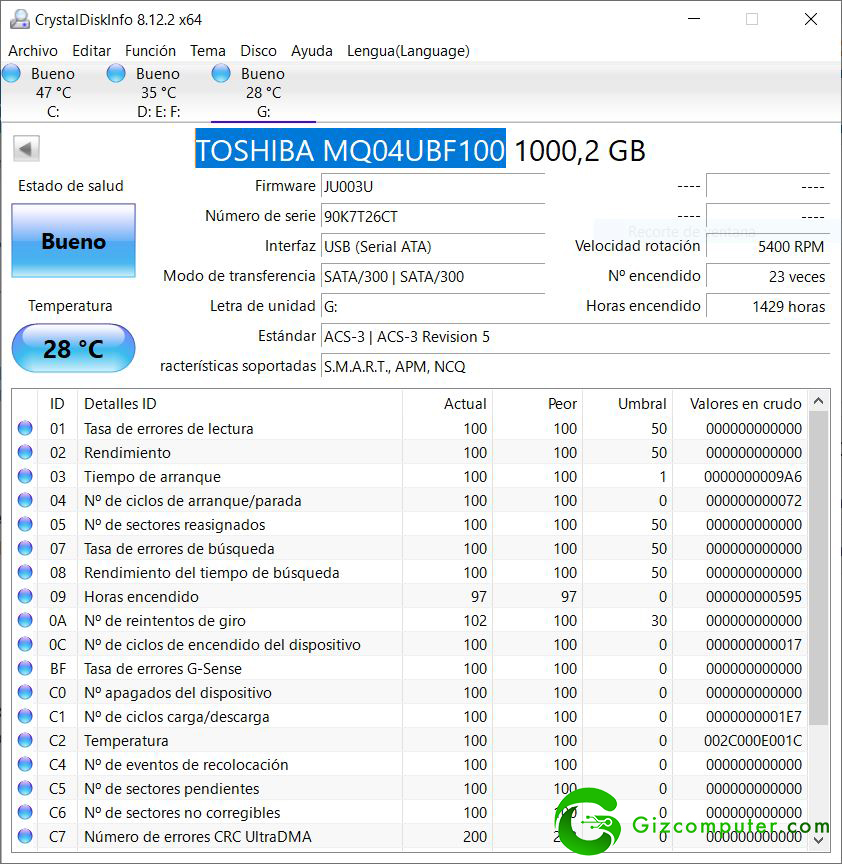Click status orb for sectores pendientes row
The width and height of the screenshot is (842, 864).
[x=25, y=789]
